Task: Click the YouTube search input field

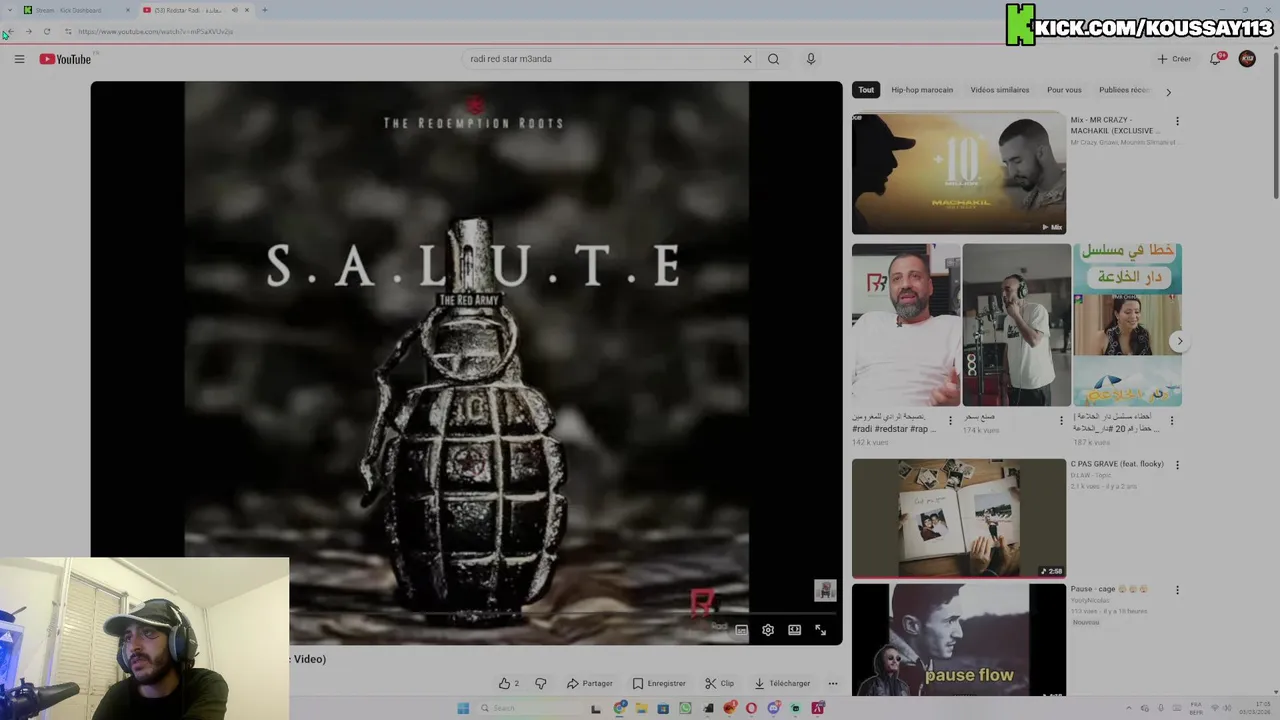Action: 600,59
